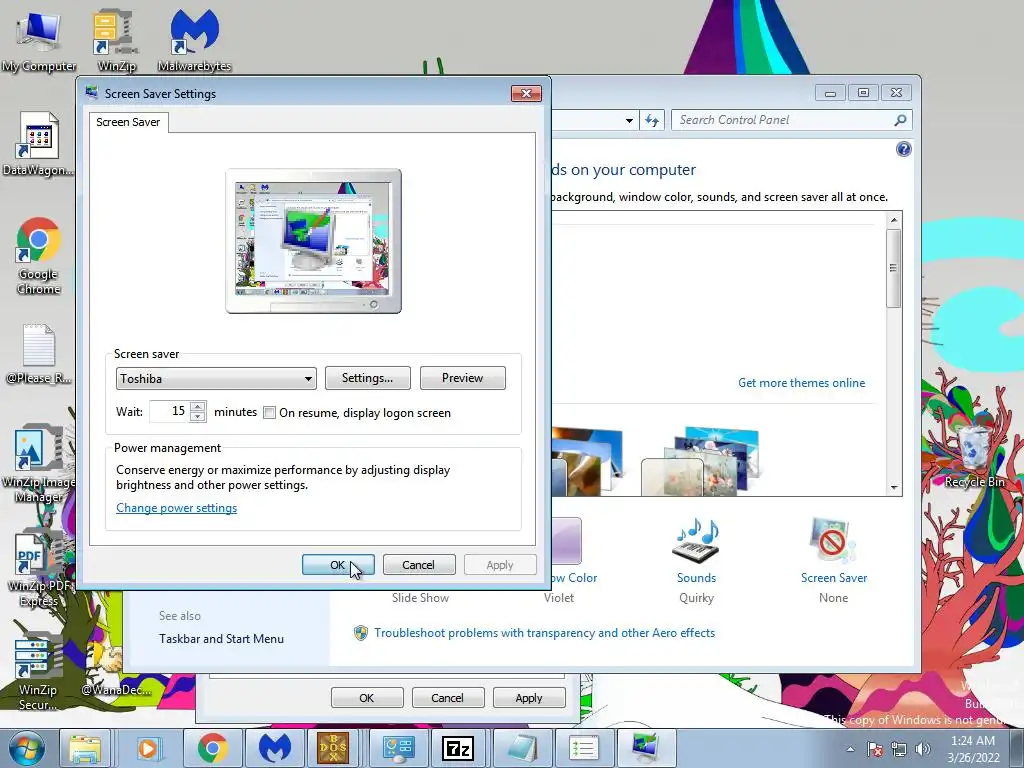Open Windows Explorer from the taskbar
Screen dimensions: 1024x768
(85, 748)
